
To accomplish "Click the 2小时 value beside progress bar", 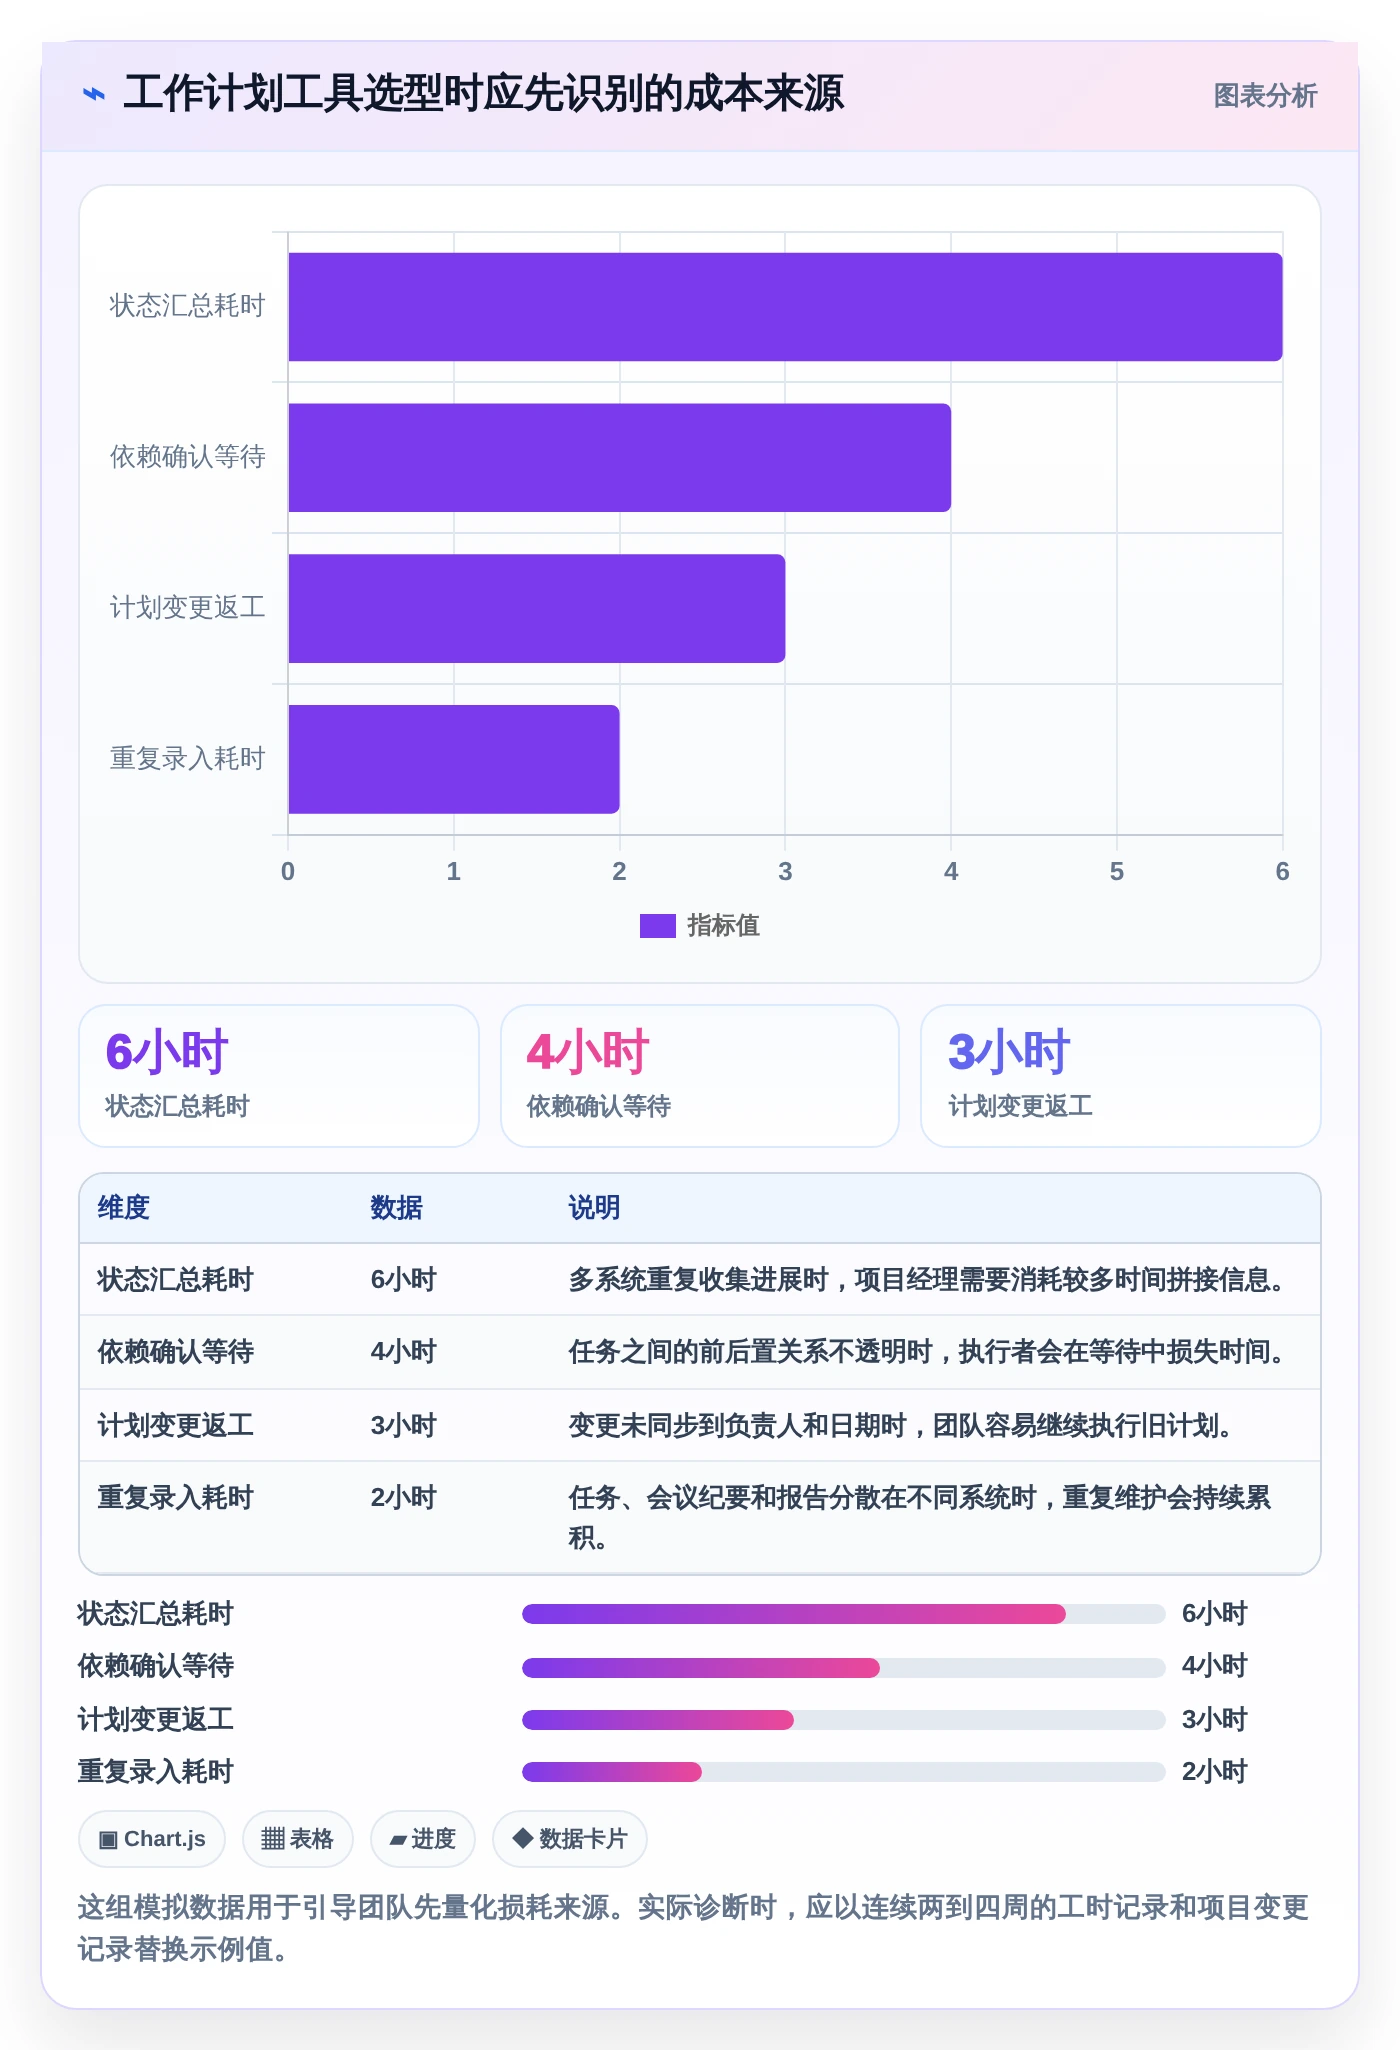I will [x=1215, y=1772].
